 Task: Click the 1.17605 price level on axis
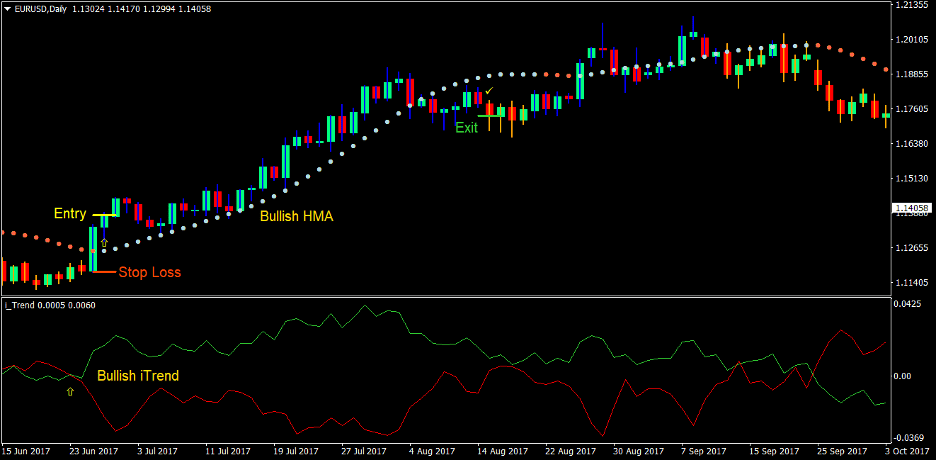point(911,109)
